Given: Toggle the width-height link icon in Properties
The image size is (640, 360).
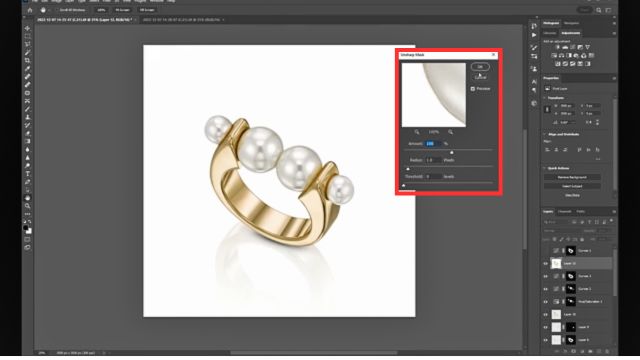Looking at the screenshot, I should [x=547, y=109].
